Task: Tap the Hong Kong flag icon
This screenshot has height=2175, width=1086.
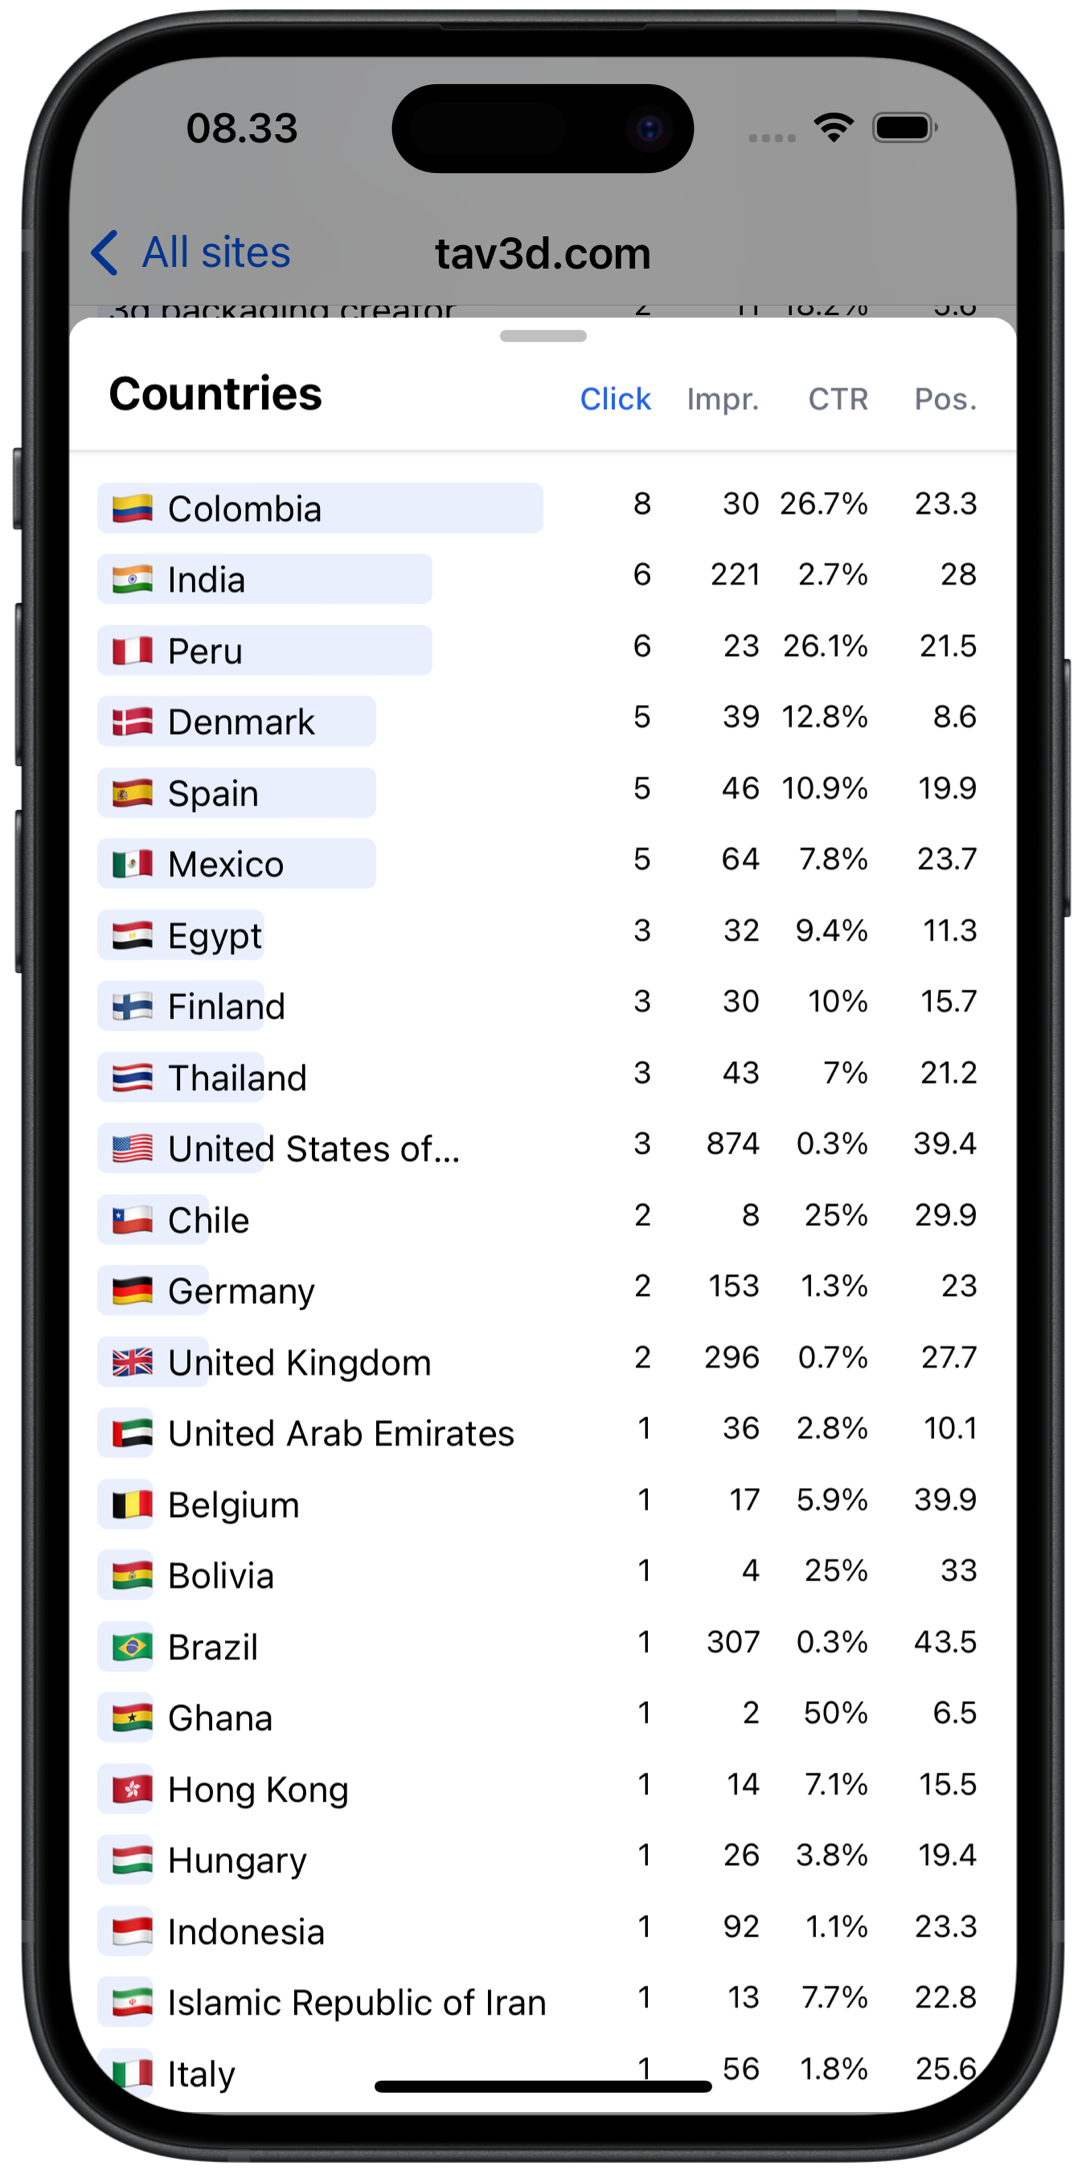Action: click(132, 1789)
